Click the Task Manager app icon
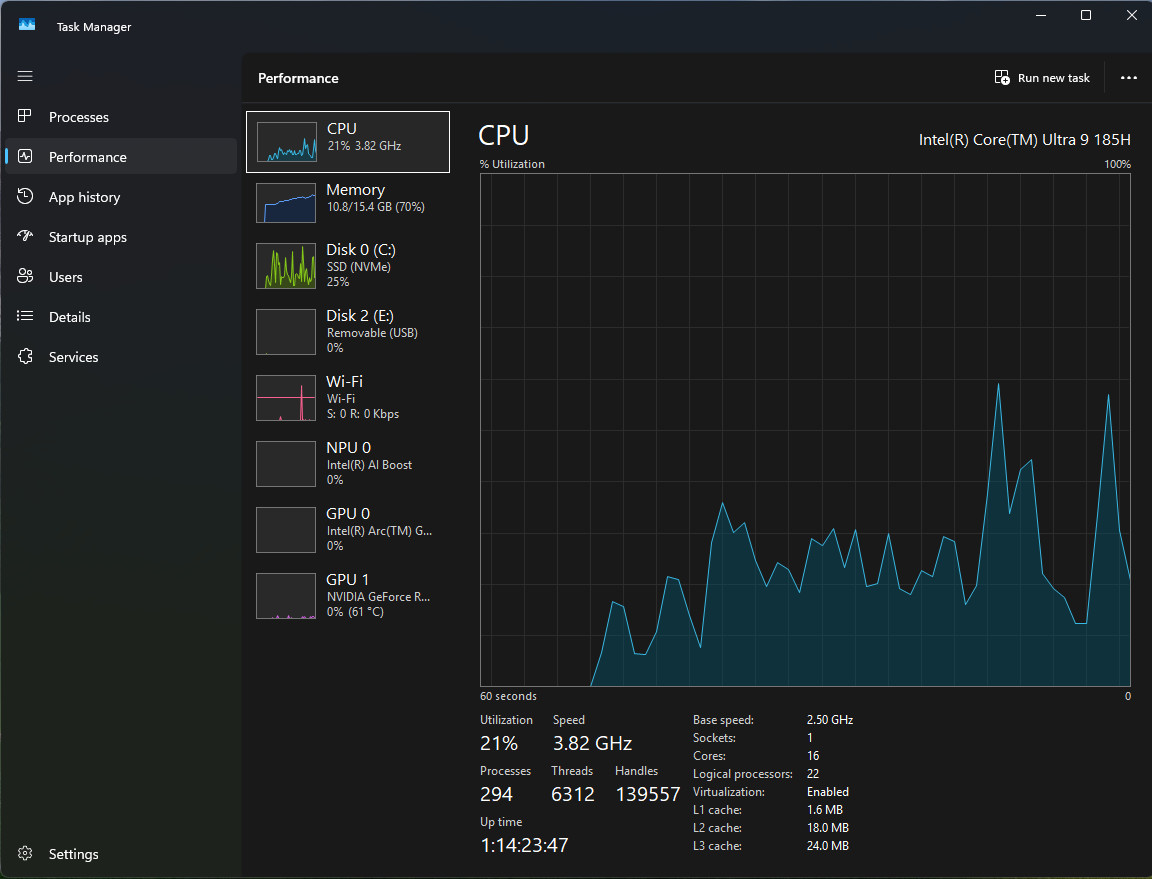The width and height of the screenshot is (1152, 879). tap(27, 25)
